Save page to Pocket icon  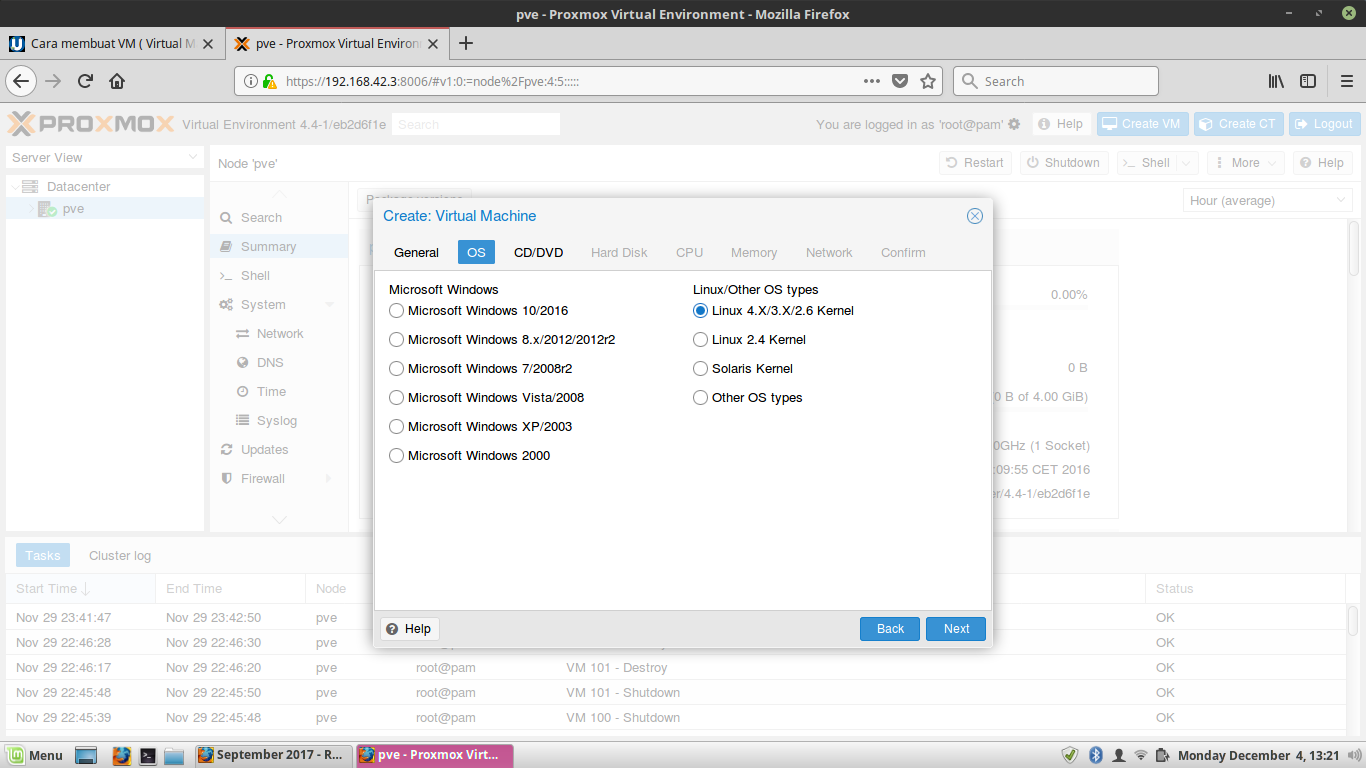pos(900,81)
